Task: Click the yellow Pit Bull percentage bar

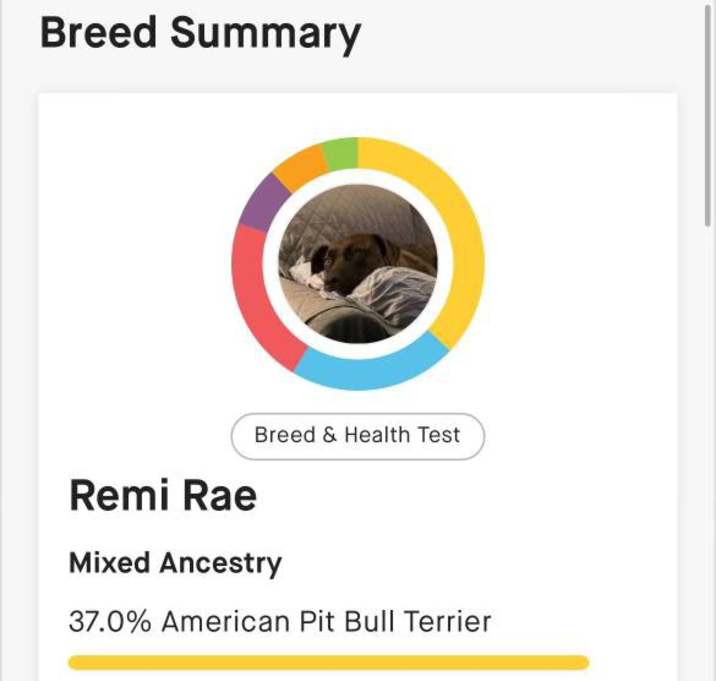Action: [x=329, y=662]
